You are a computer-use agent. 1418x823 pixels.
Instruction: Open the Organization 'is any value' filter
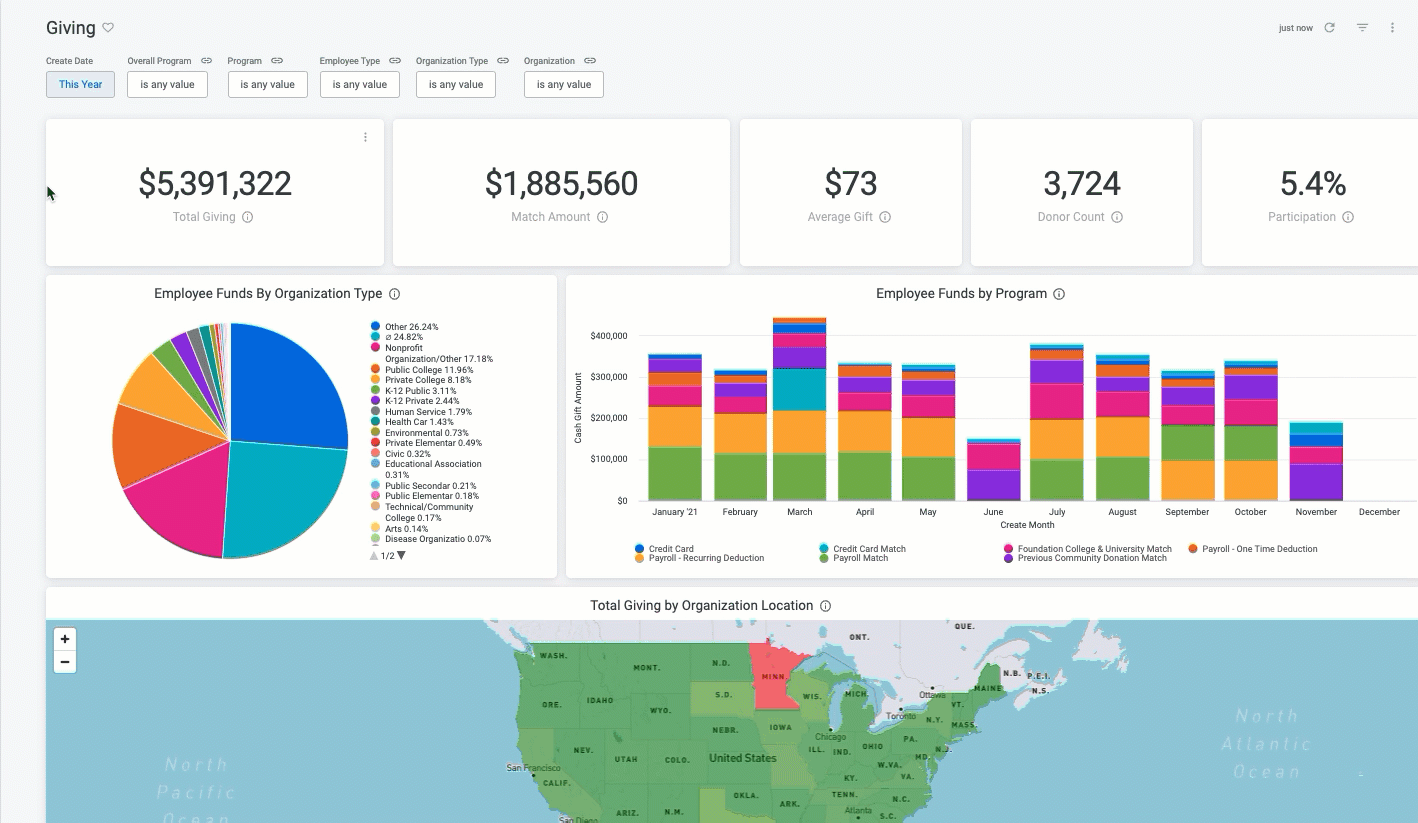click(564, 84)
